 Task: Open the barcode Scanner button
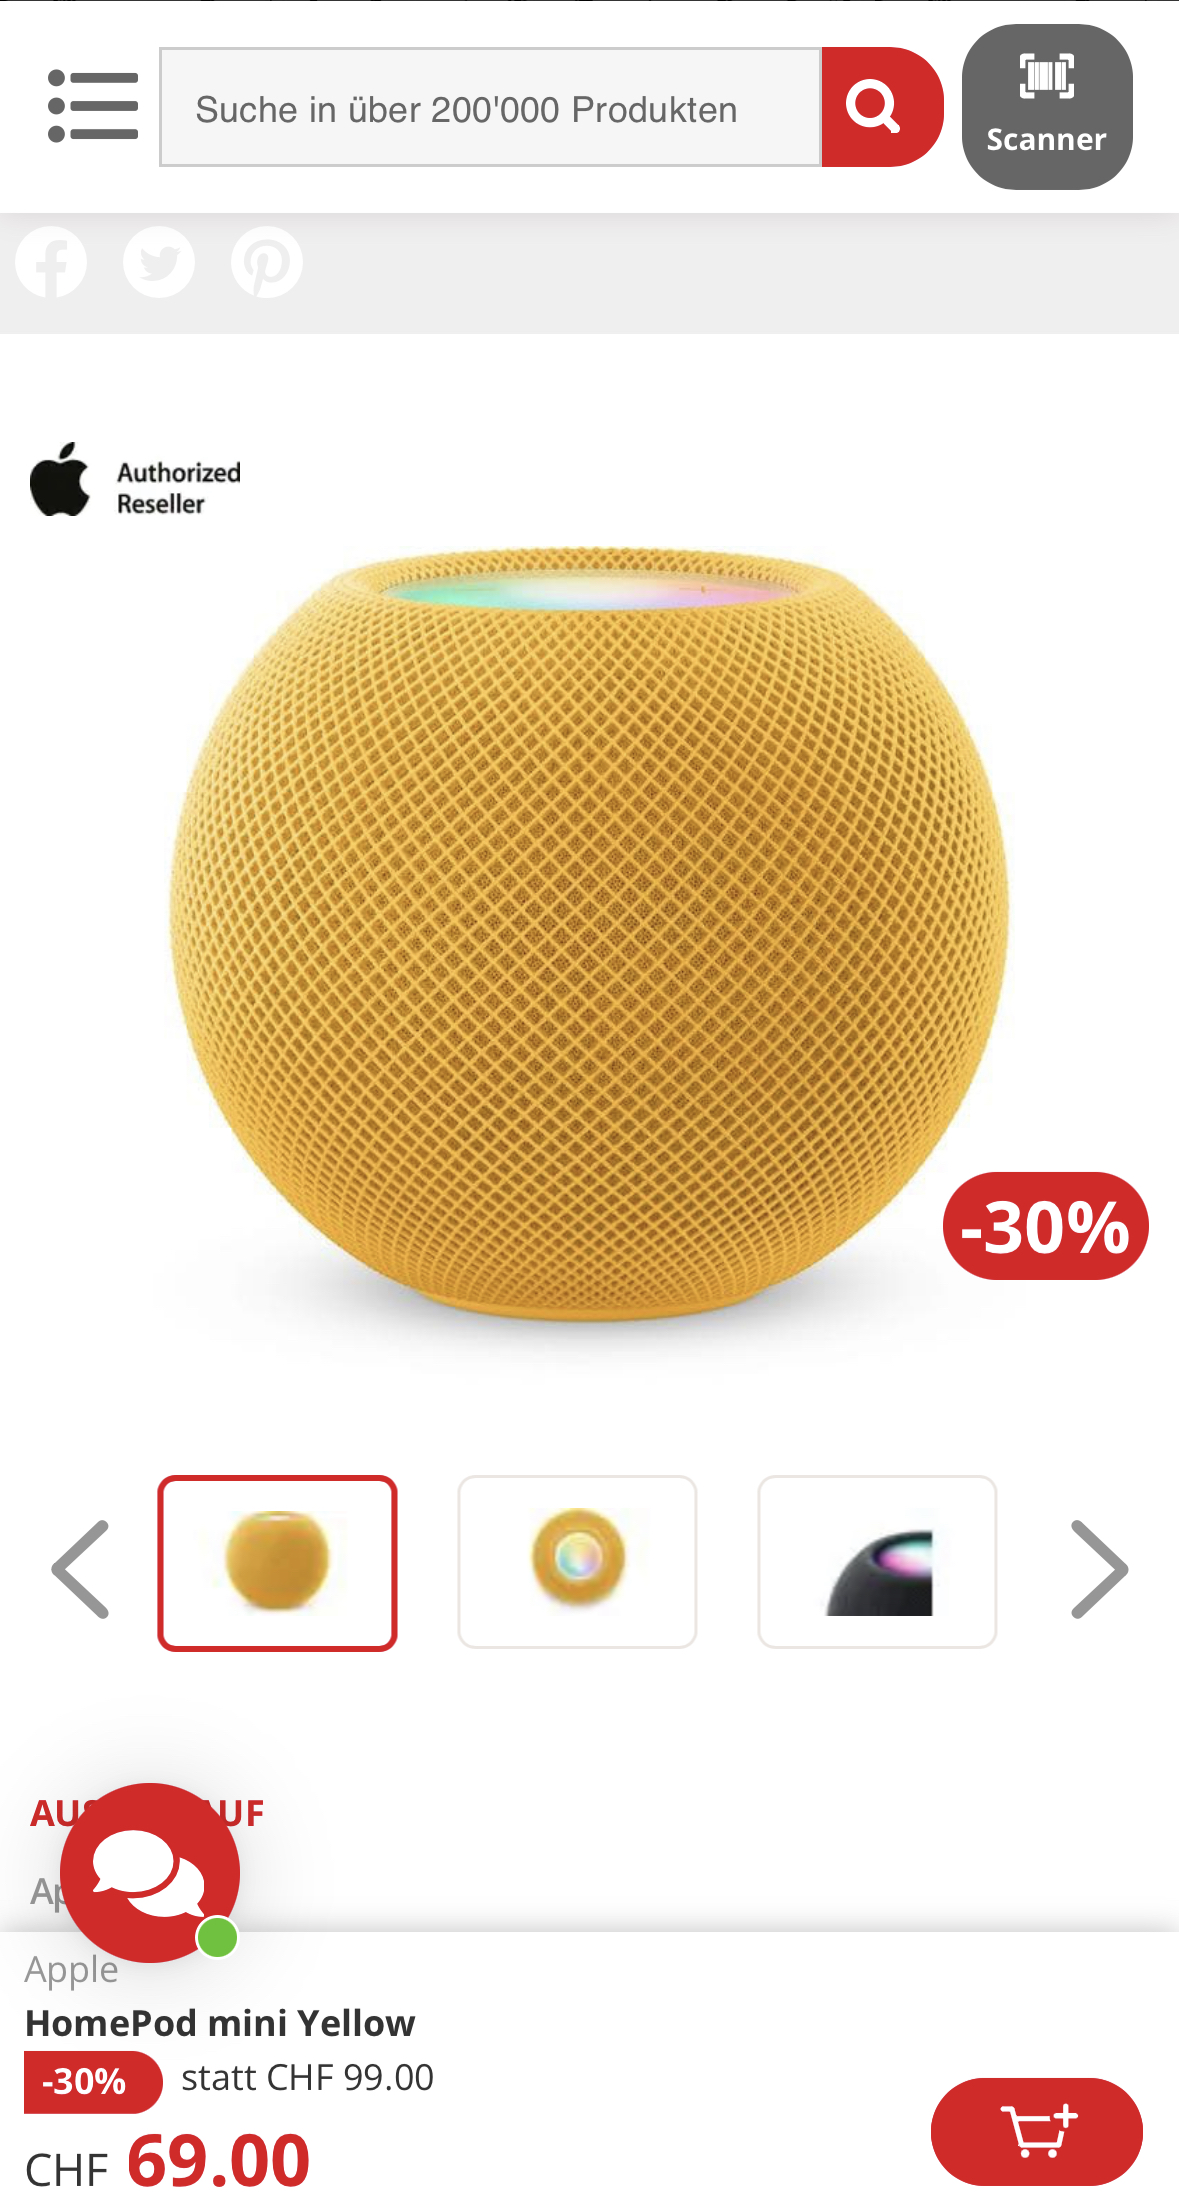[x=1047, y=107]
